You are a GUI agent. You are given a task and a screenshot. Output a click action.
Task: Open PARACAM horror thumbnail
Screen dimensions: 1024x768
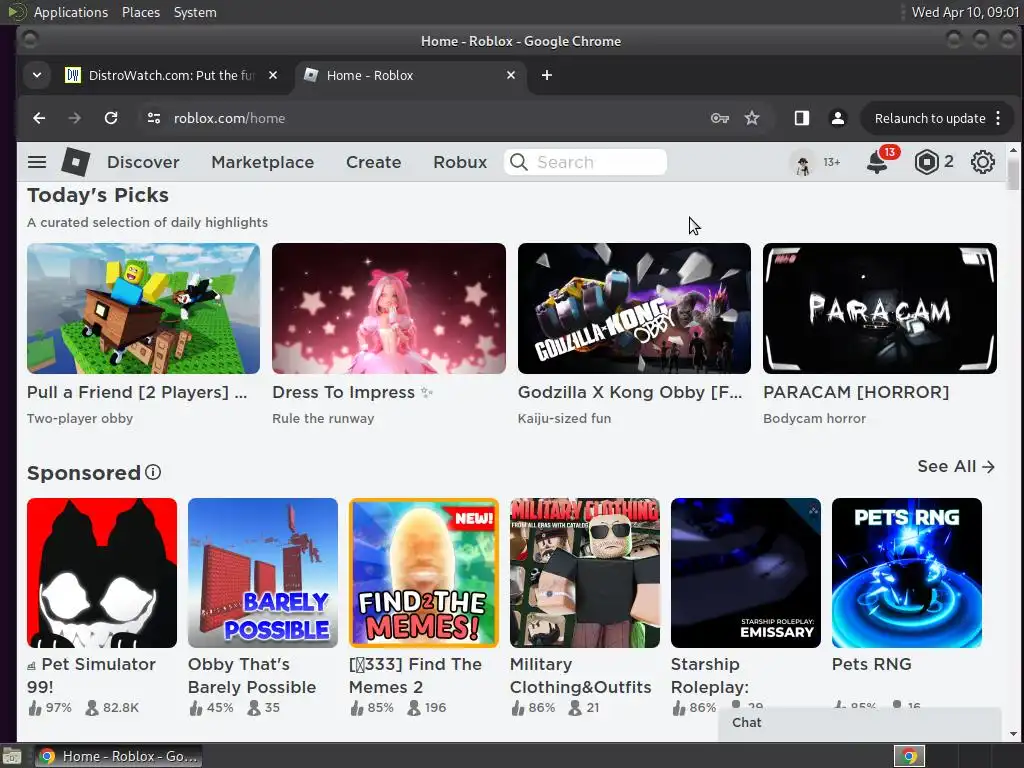880,308
